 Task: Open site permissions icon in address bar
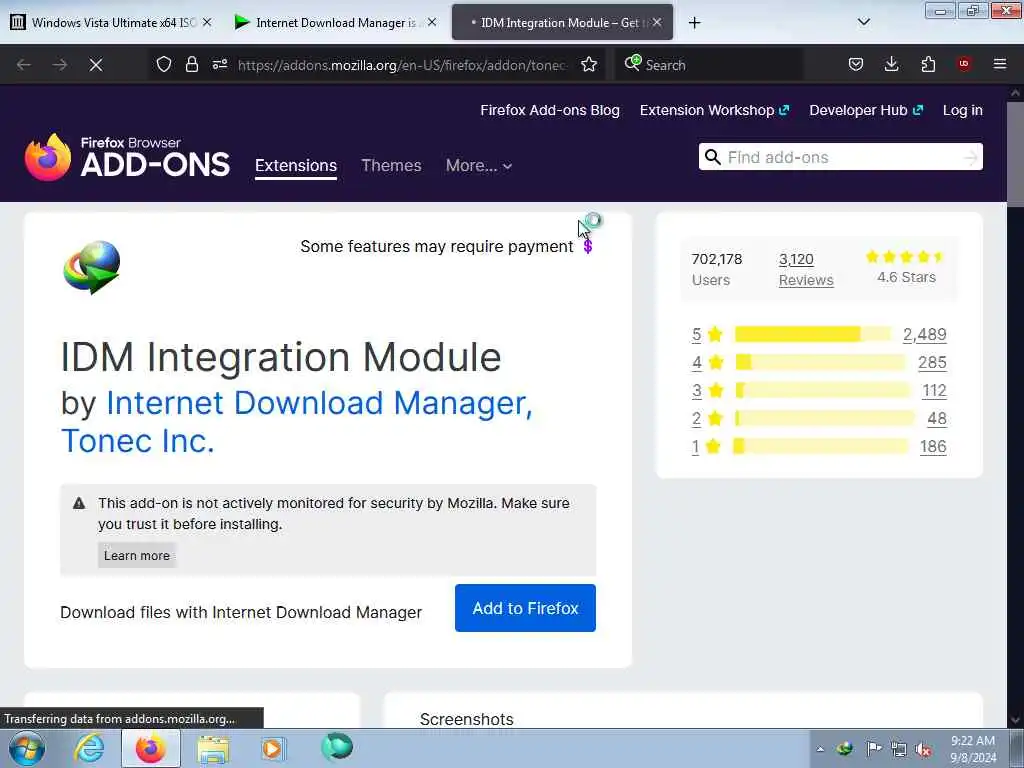coord(219,64)
